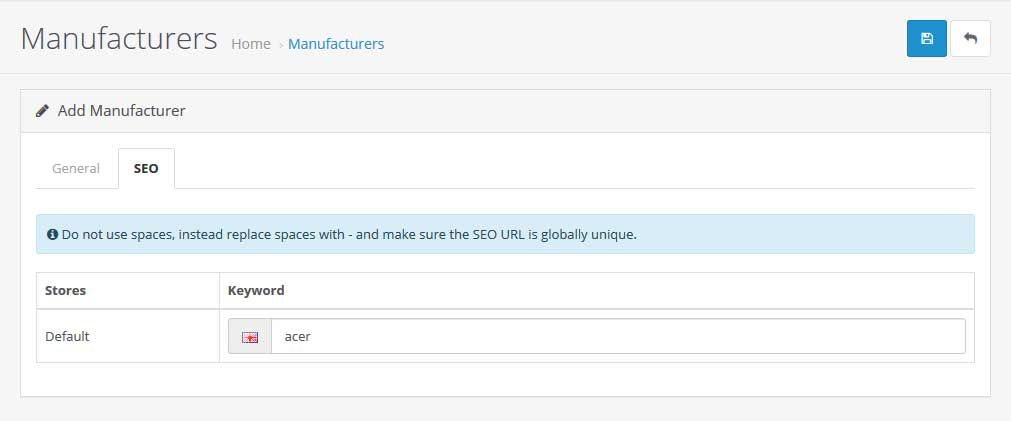The image size is (1011, 421).
Task: Go back using the reply-arrow button
Action: click(x=970, y=39)
